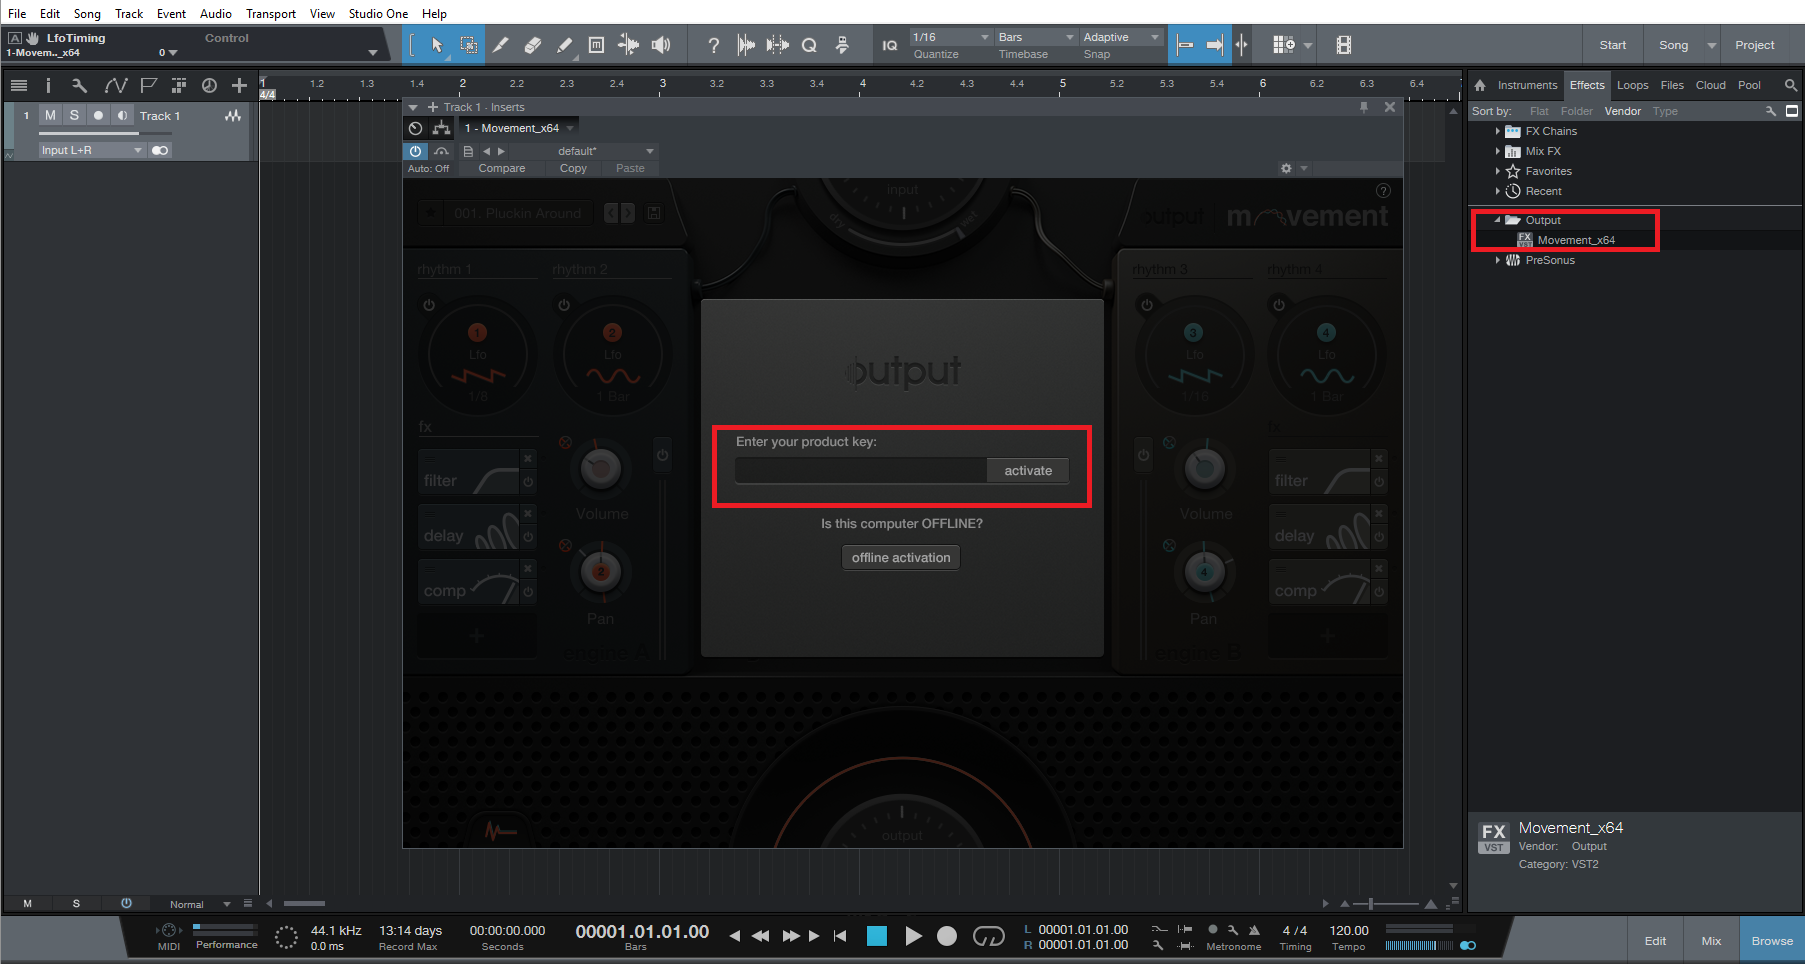This screenshot has height=964, width=1805.
Task: Click the product key input field
Action: click(x=861, y=471)
